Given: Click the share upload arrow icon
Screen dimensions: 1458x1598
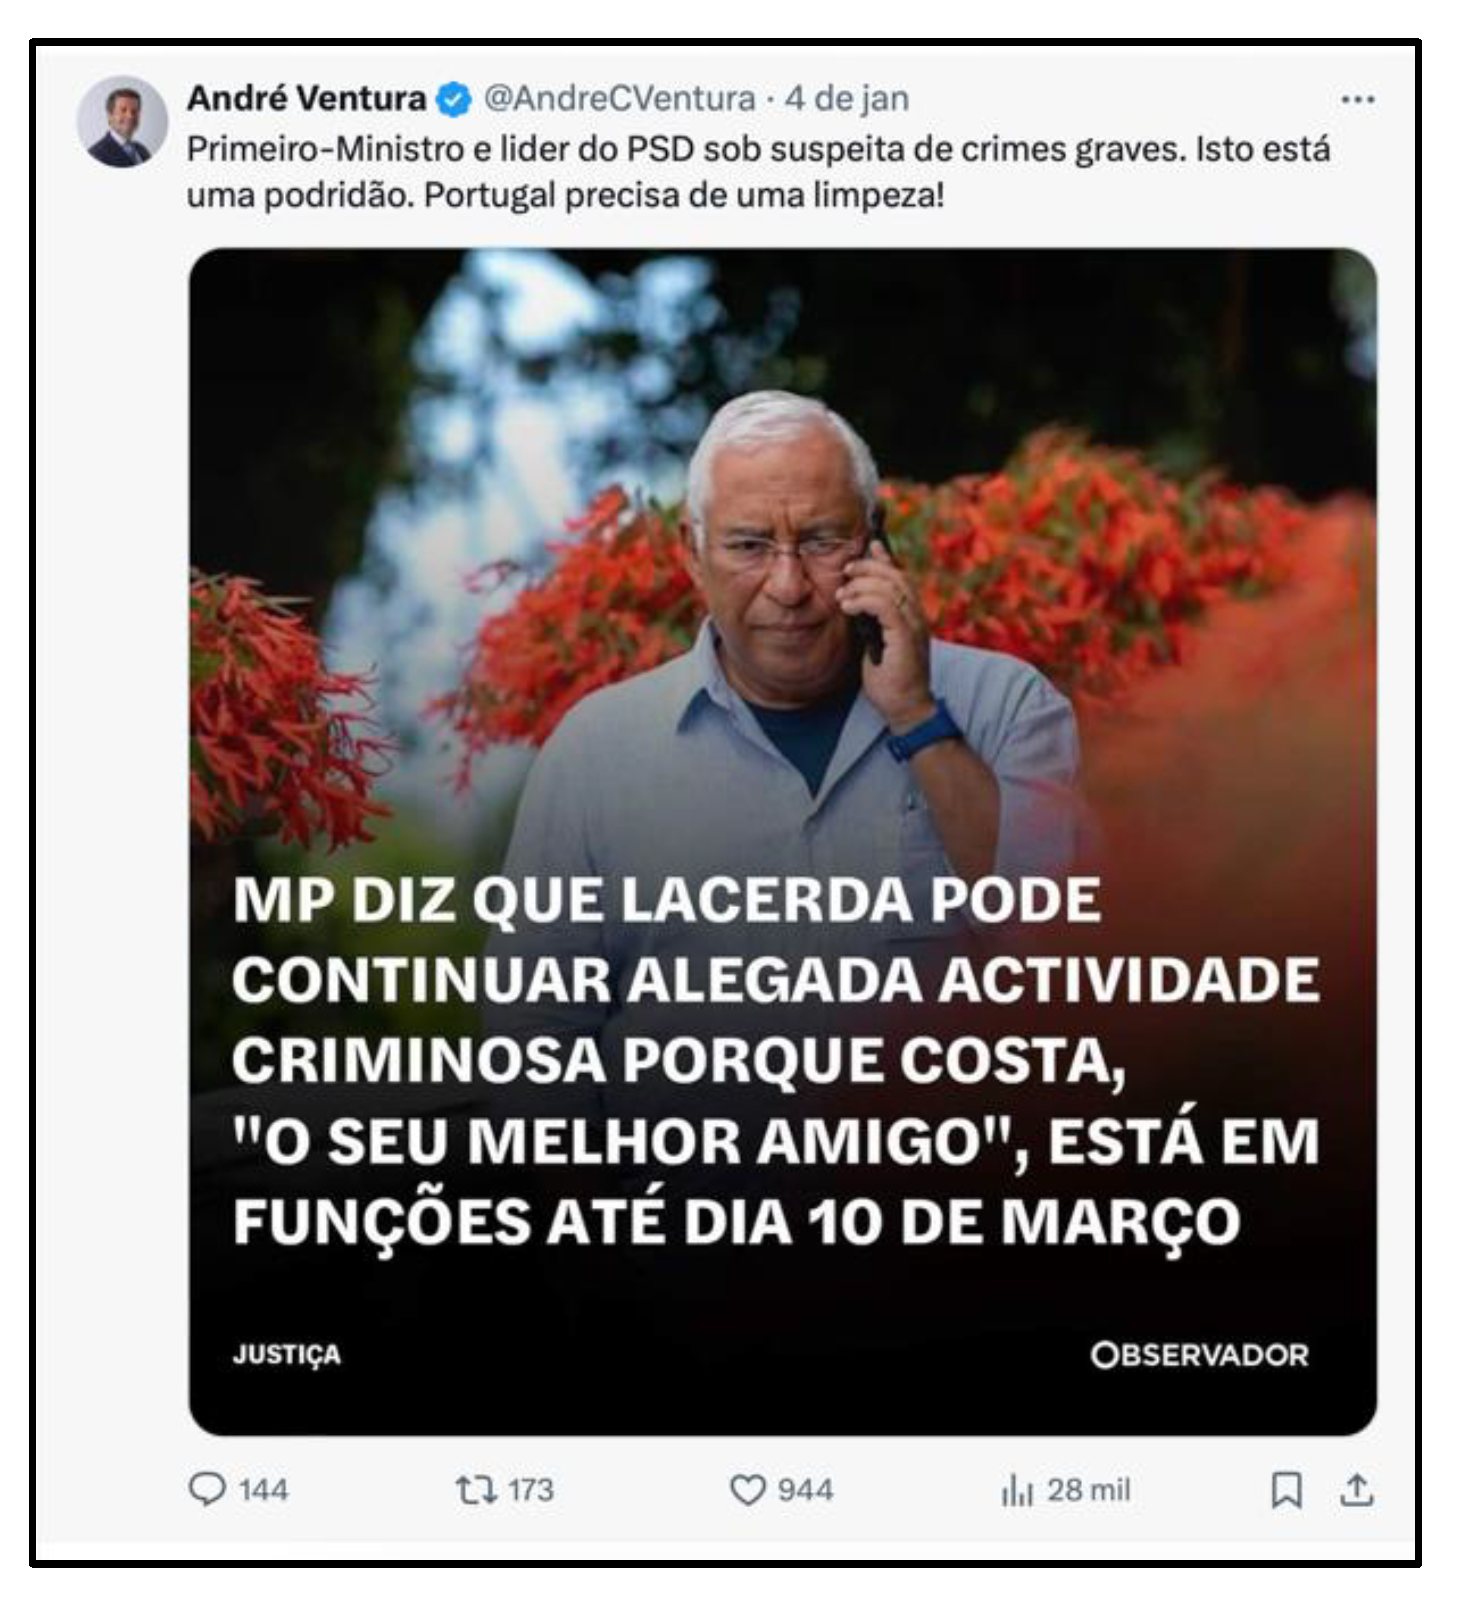Looking at the screenshot, I should coord(1356,1490).
